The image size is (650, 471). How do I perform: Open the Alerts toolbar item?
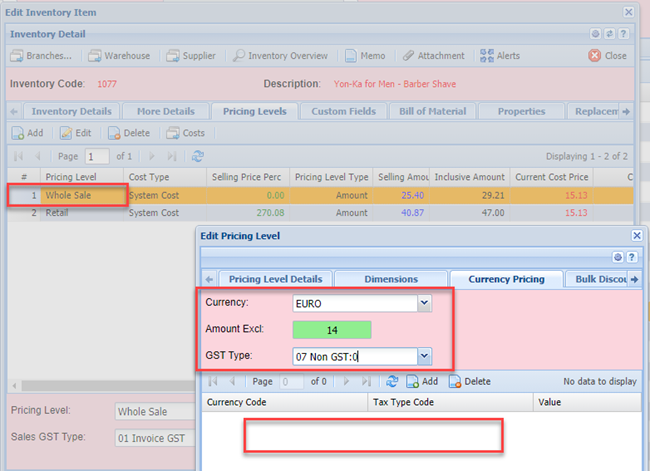coord(509,56)
